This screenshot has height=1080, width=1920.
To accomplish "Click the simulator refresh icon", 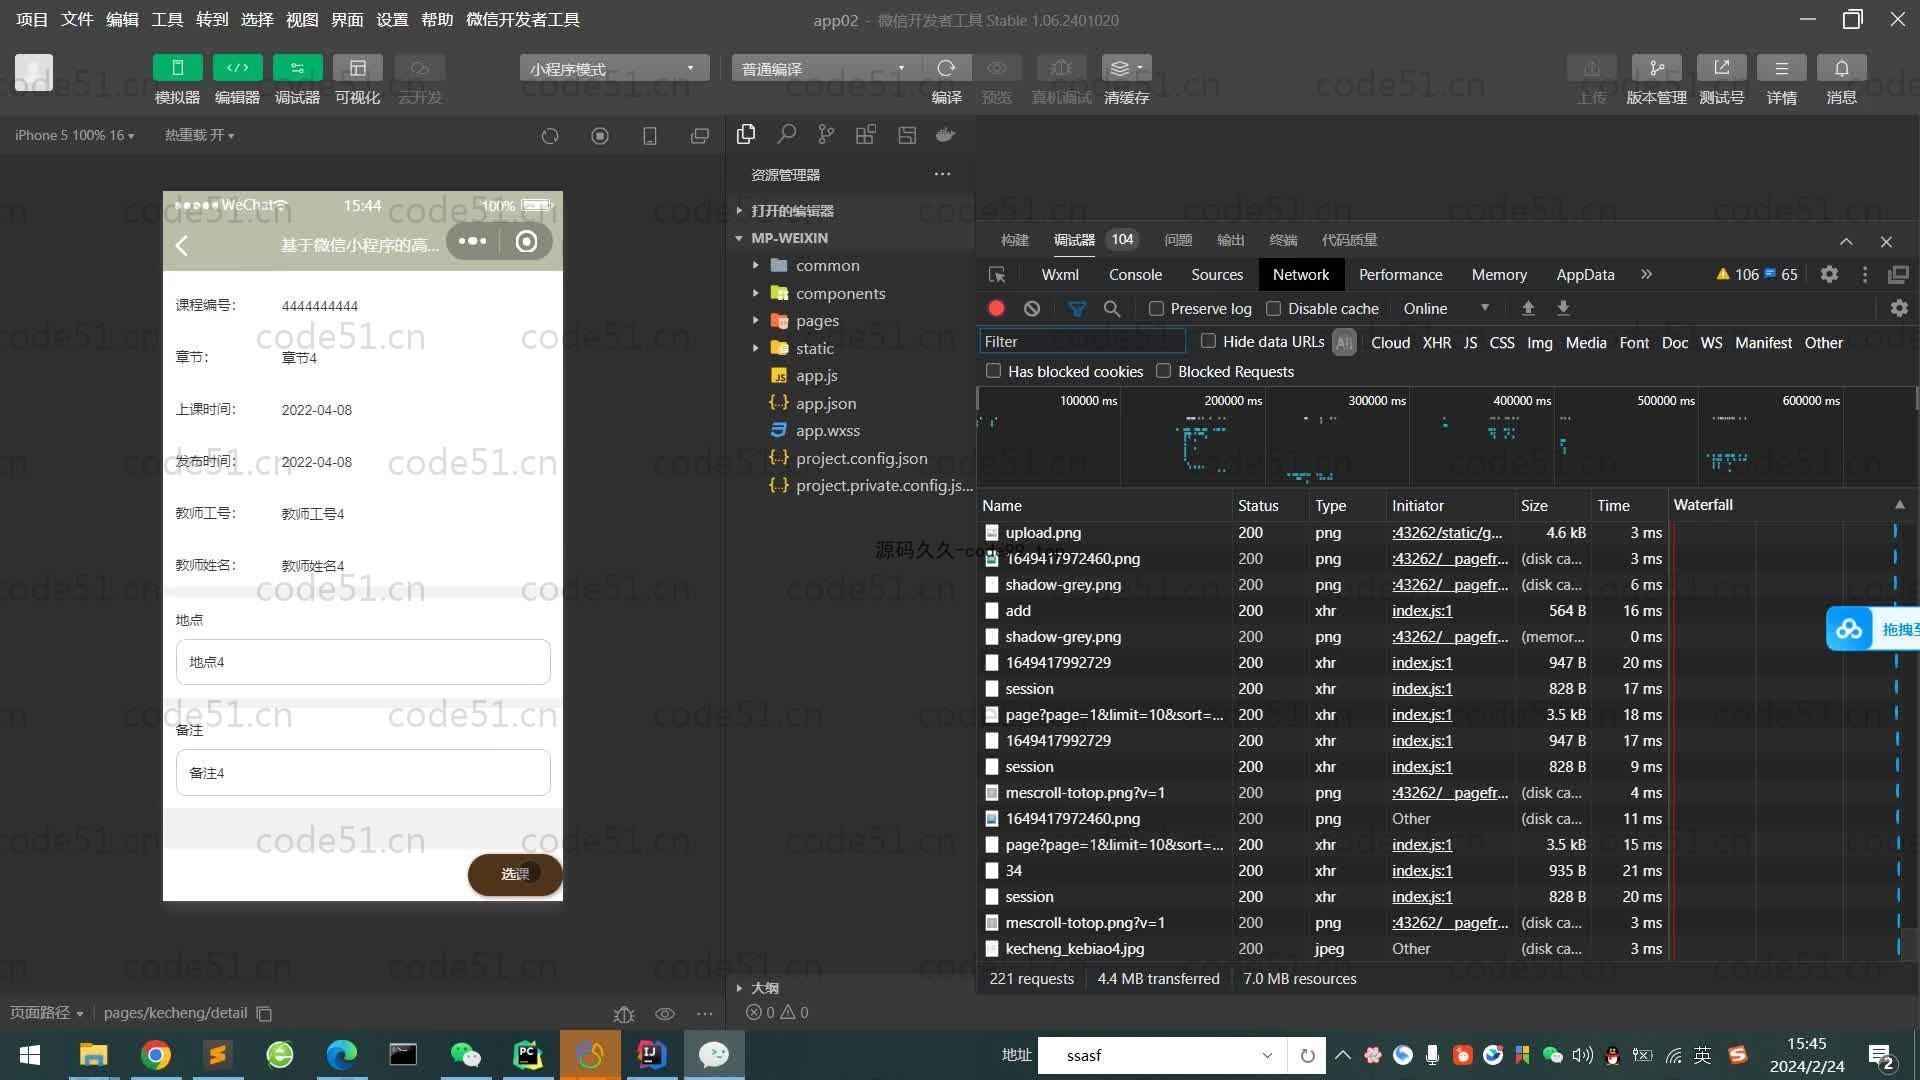I will [x=550, y=136].
